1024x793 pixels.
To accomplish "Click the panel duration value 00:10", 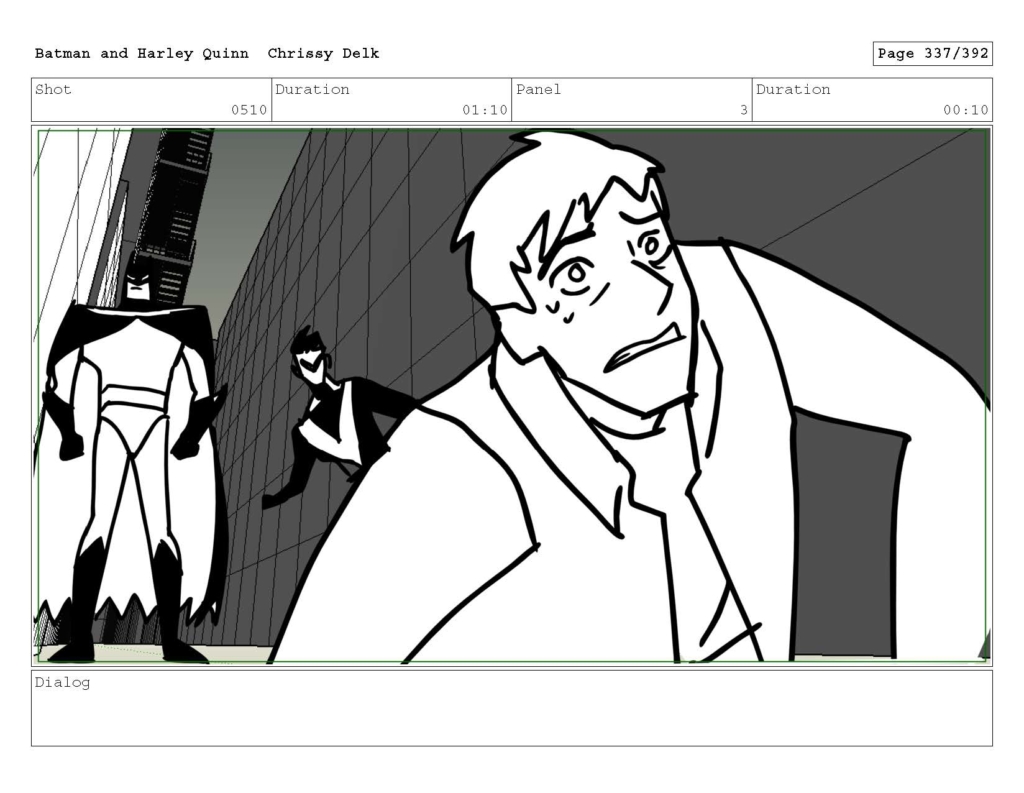I will (966, 110).
